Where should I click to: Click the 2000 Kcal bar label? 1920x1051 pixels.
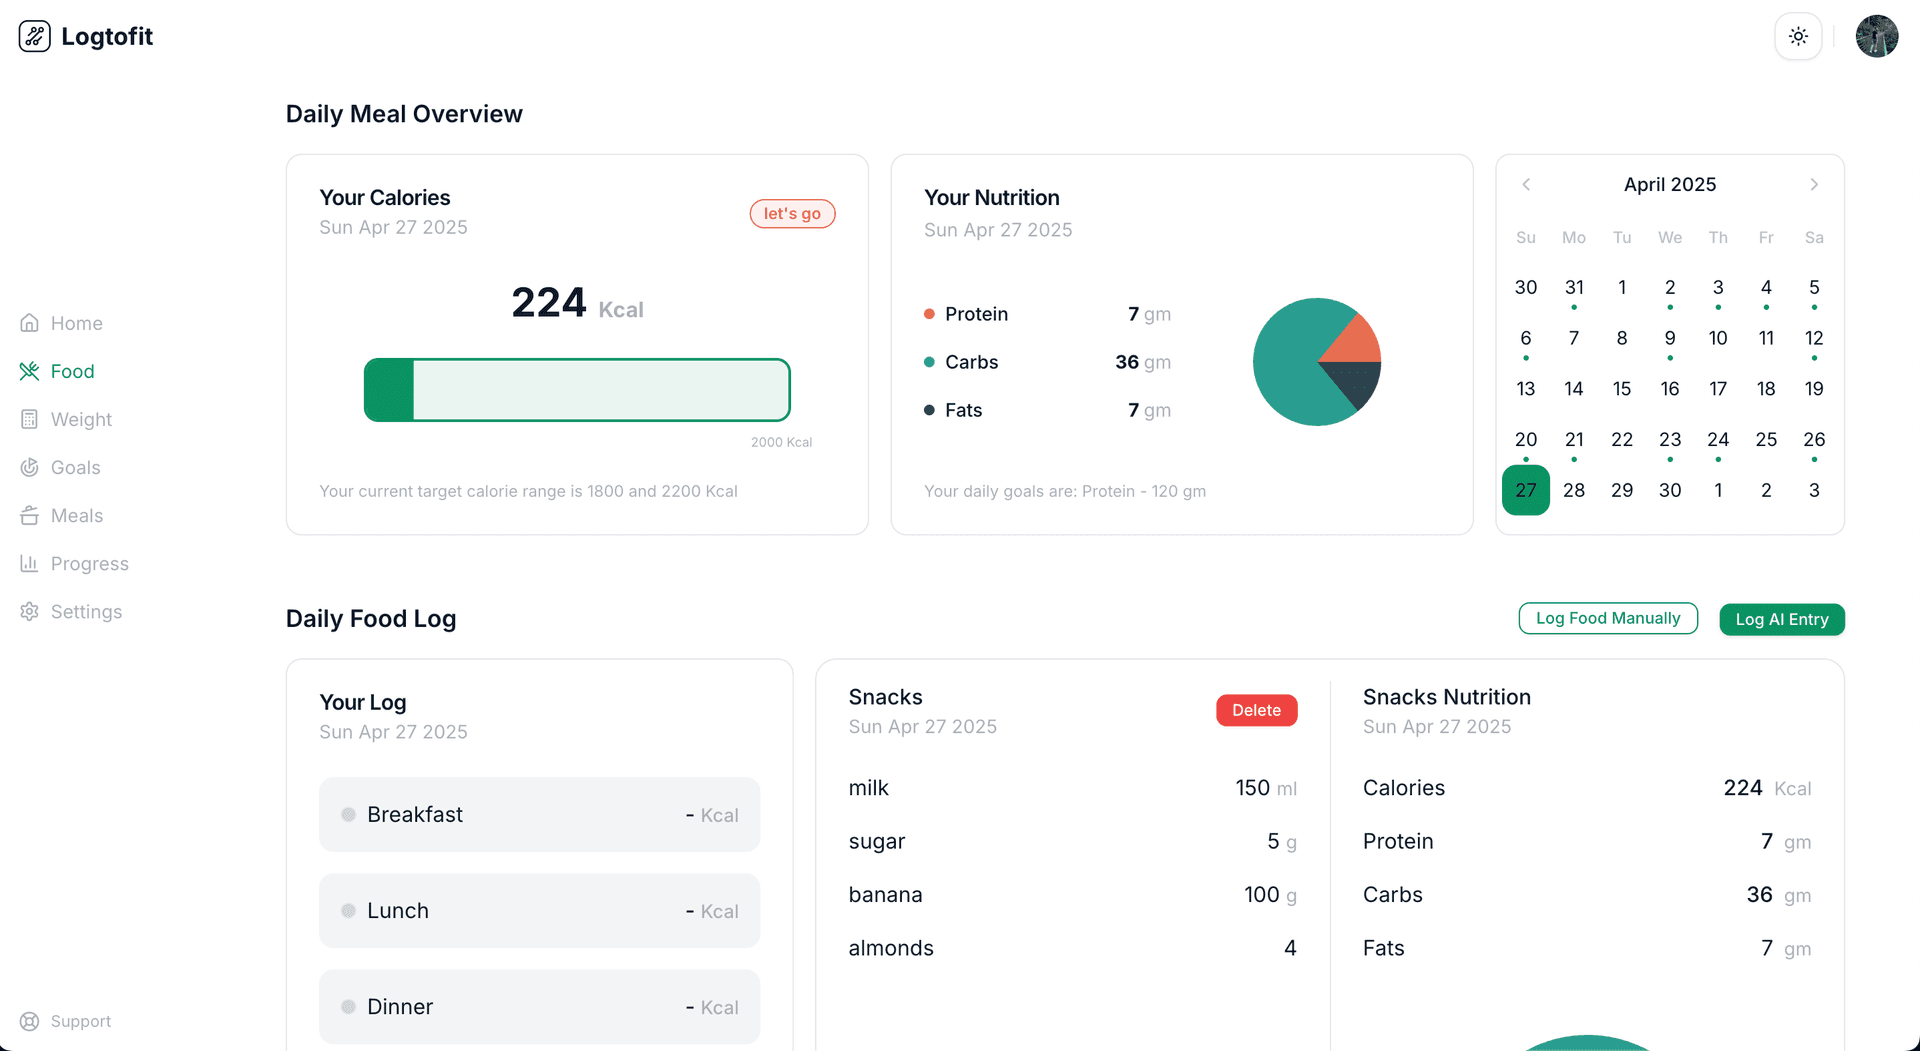pos(781,442)
